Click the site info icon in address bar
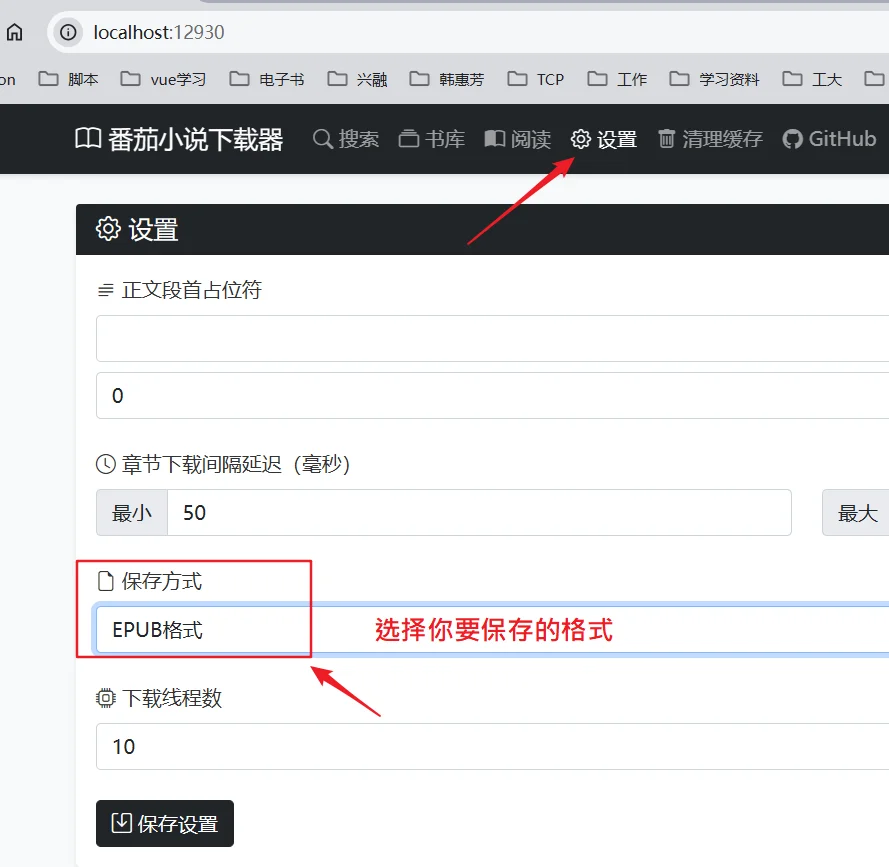This screenshot has width=889, height=867. point(68,32)
